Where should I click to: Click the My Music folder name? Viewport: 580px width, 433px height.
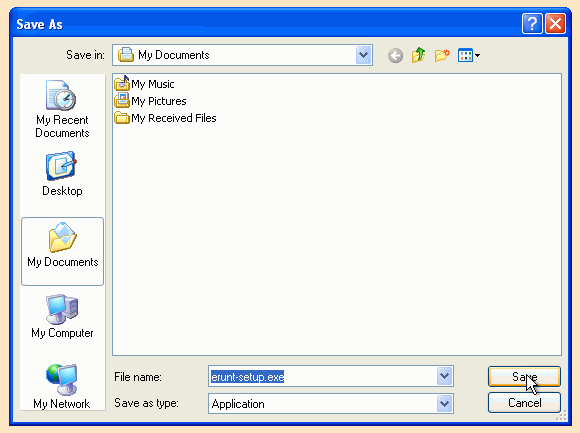click(x=152, y=84)
